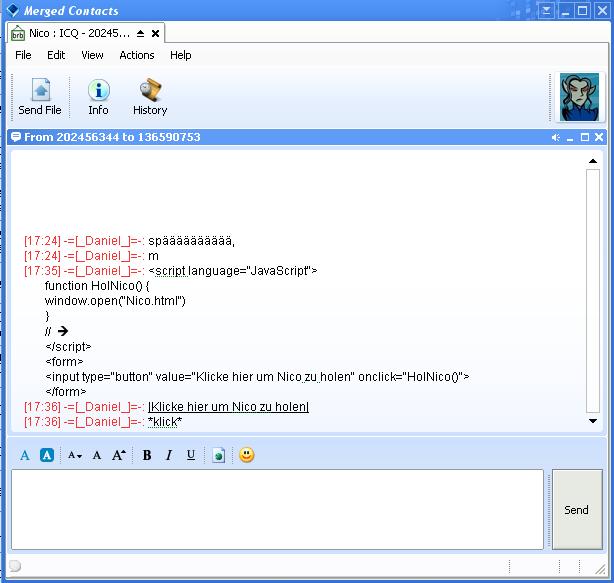Click the eject arrow on the Nico tab

click(x=141, y=34)
